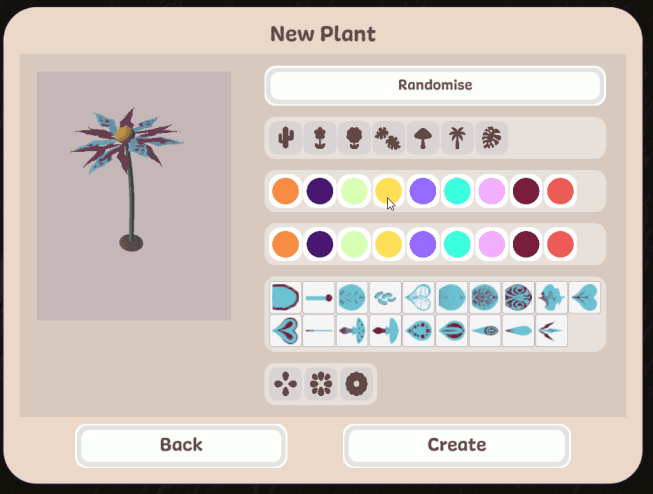Choose violet in the upper color row
The image size is (653, 494).
pos(423,191)
